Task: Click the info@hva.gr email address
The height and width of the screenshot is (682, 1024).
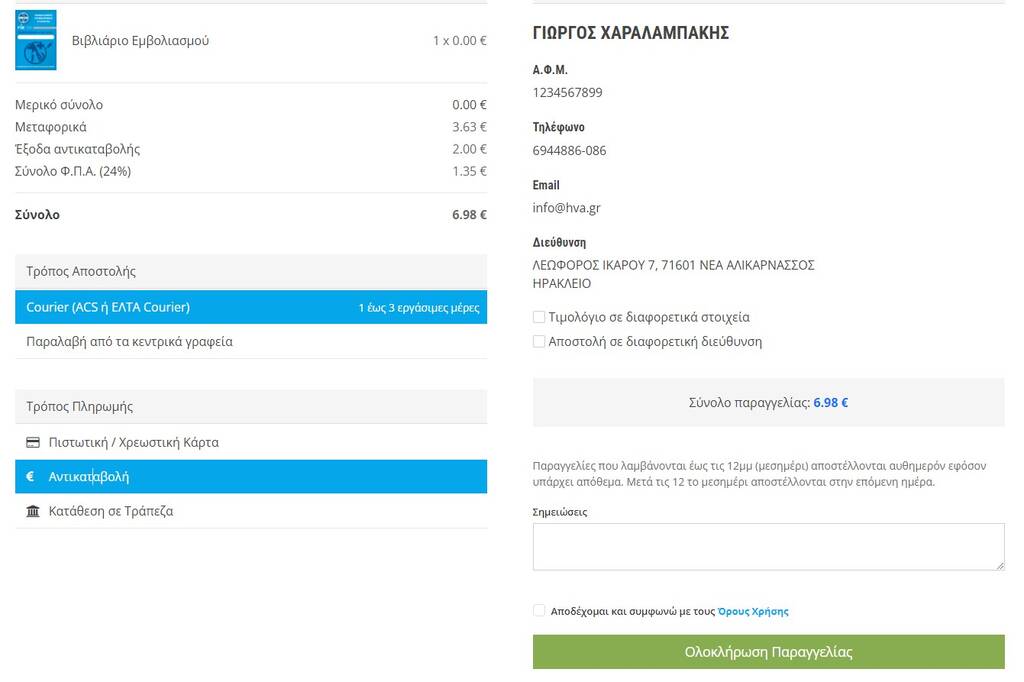Action: coord(566,208)
